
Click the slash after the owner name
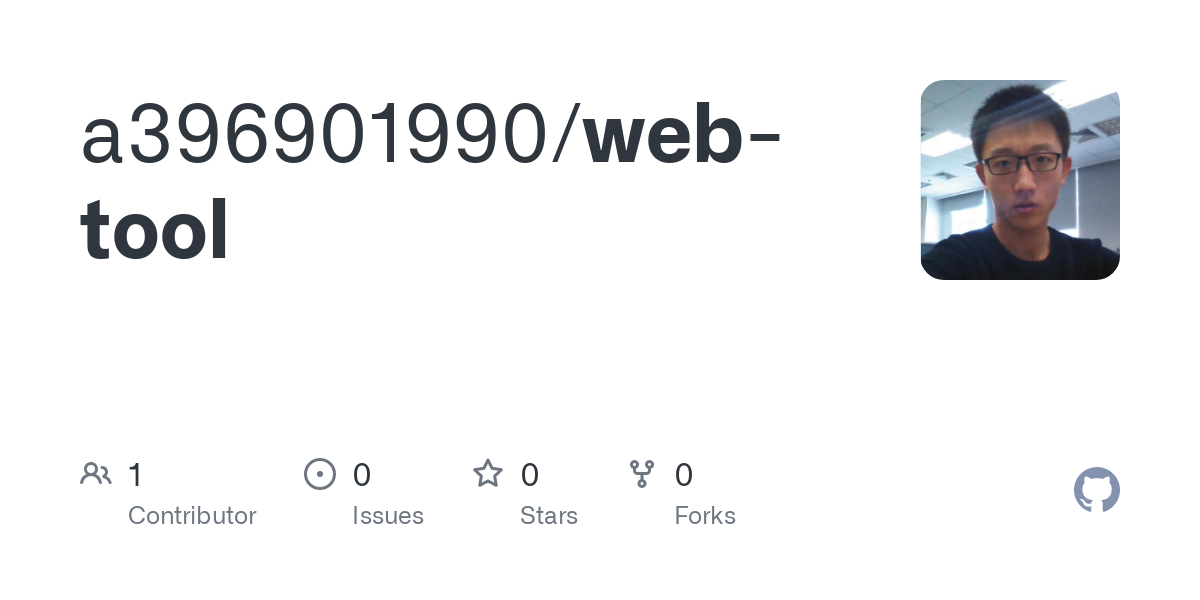(563, 137)
